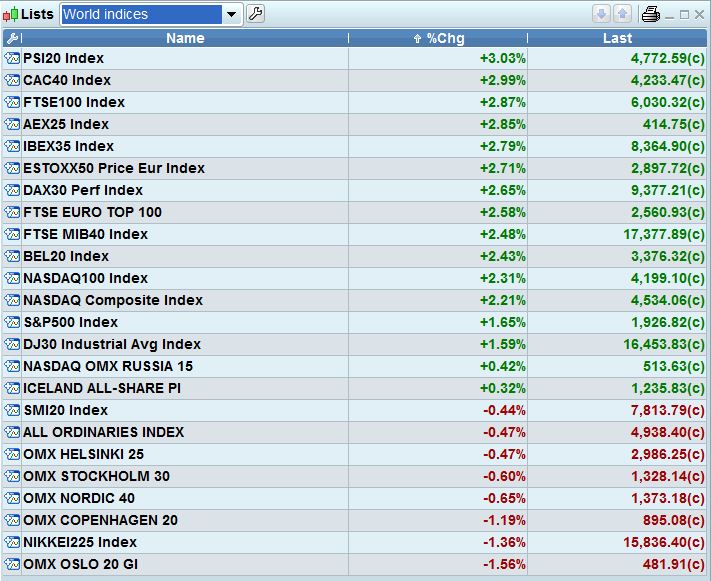711x581 pixels.
Task: Open the World indices list dropdown arrow
Action: (x=232, y=15)
